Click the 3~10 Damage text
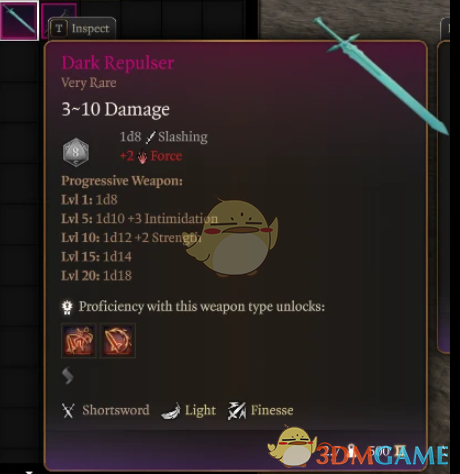 pos(115,109)
